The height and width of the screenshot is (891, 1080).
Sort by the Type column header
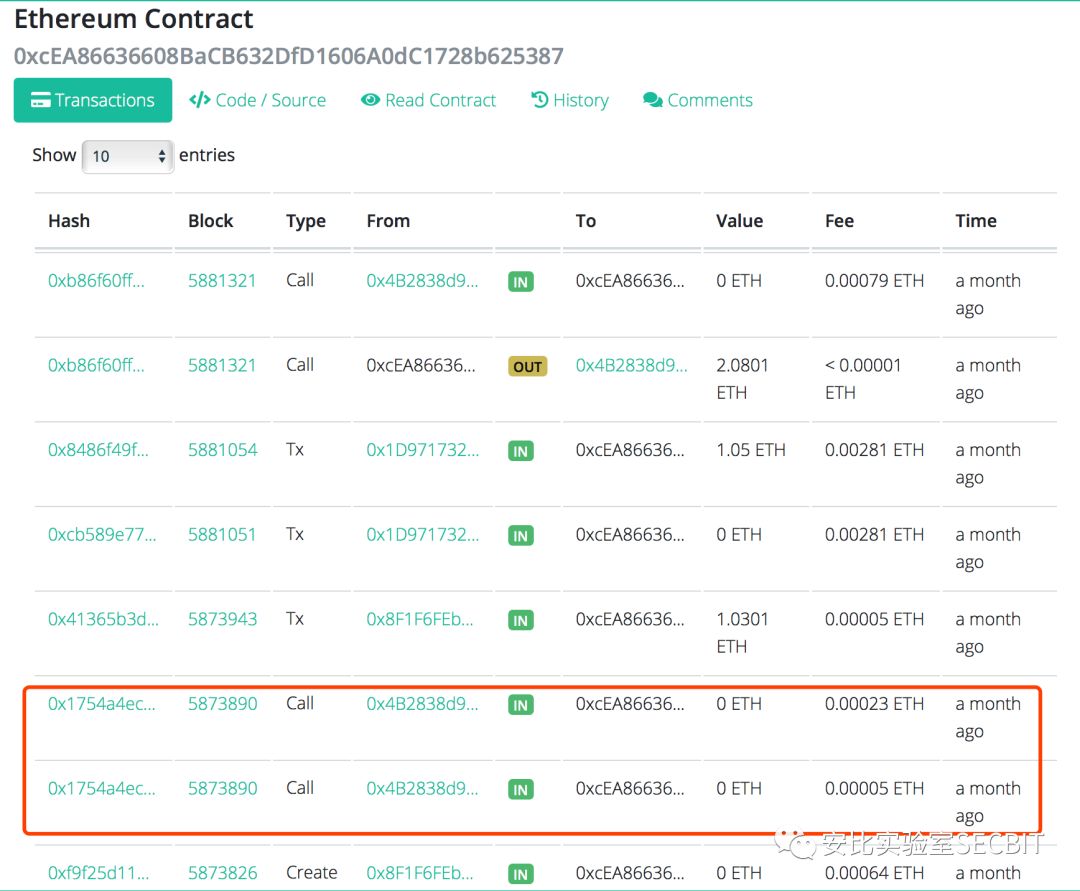click(306, 221)
